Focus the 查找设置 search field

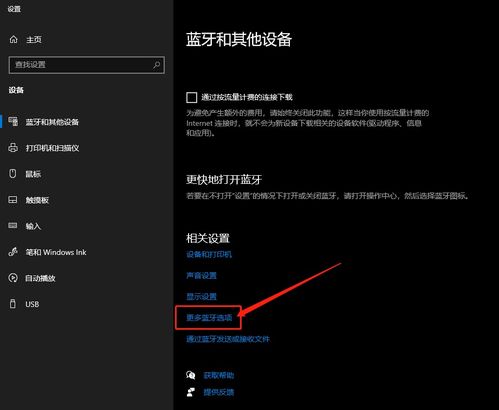tap(87, 65)
